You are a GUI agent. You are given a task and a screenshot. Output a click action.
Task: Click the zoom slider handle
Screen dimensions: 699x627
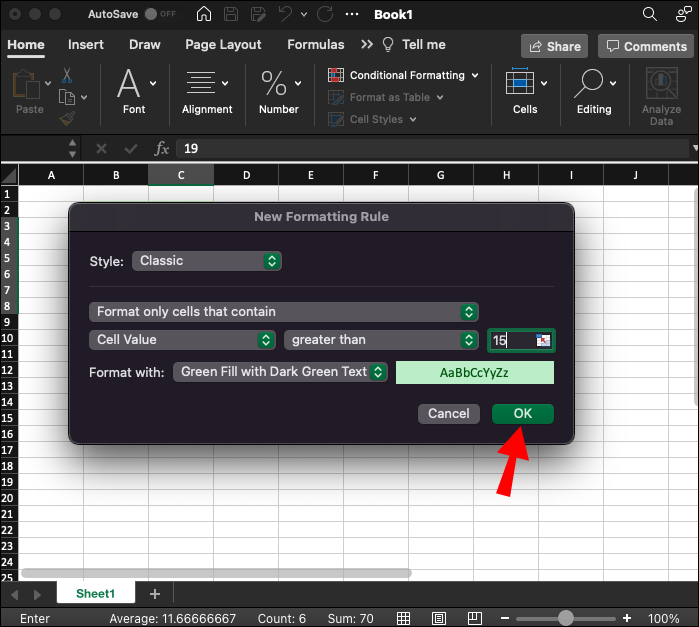pos(566,618)
